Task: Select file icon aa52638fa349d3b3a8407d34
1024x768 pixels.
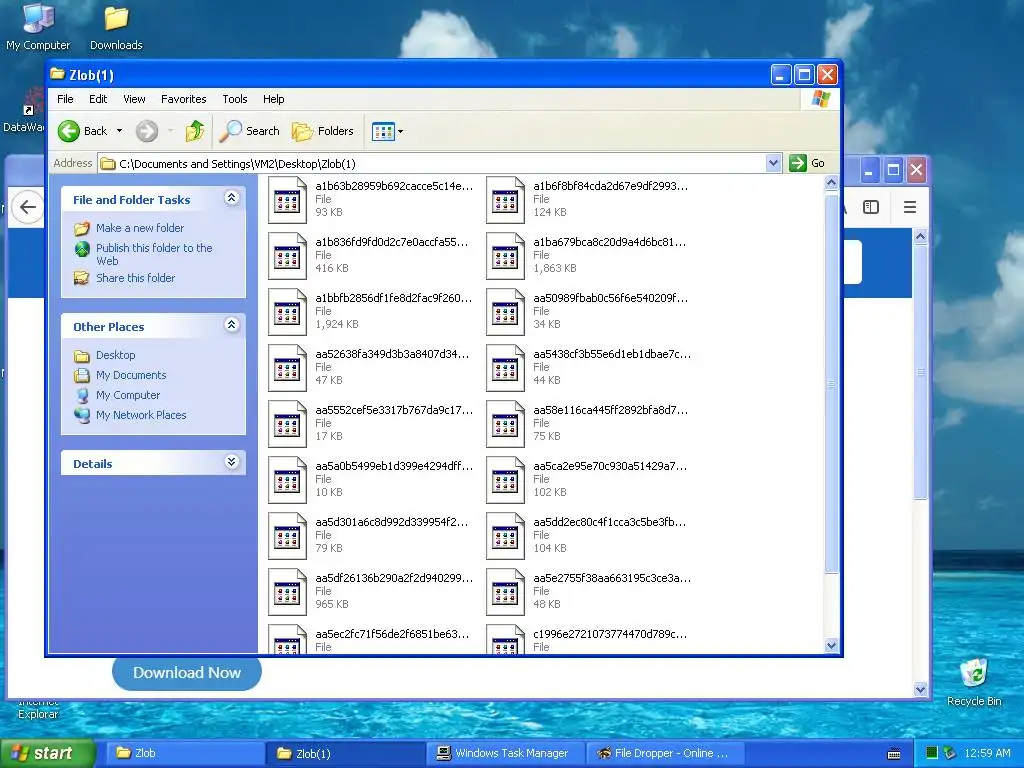Action: 287,368
